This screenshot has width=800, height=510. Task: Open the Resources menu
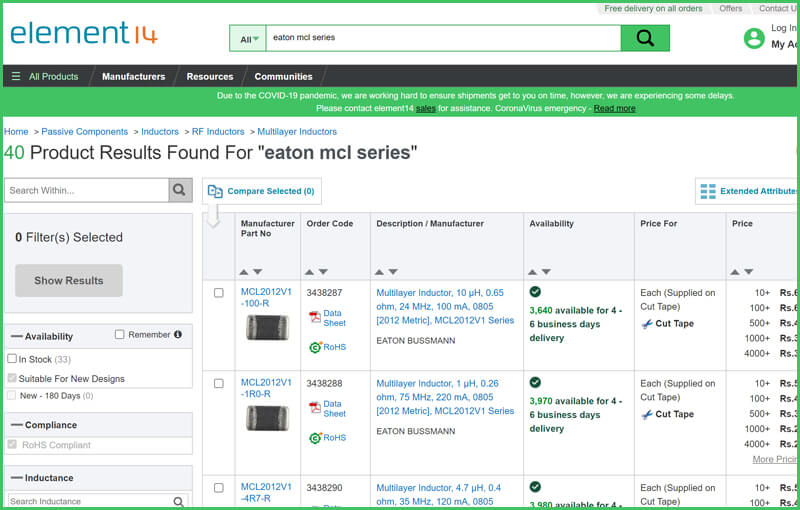210,76
